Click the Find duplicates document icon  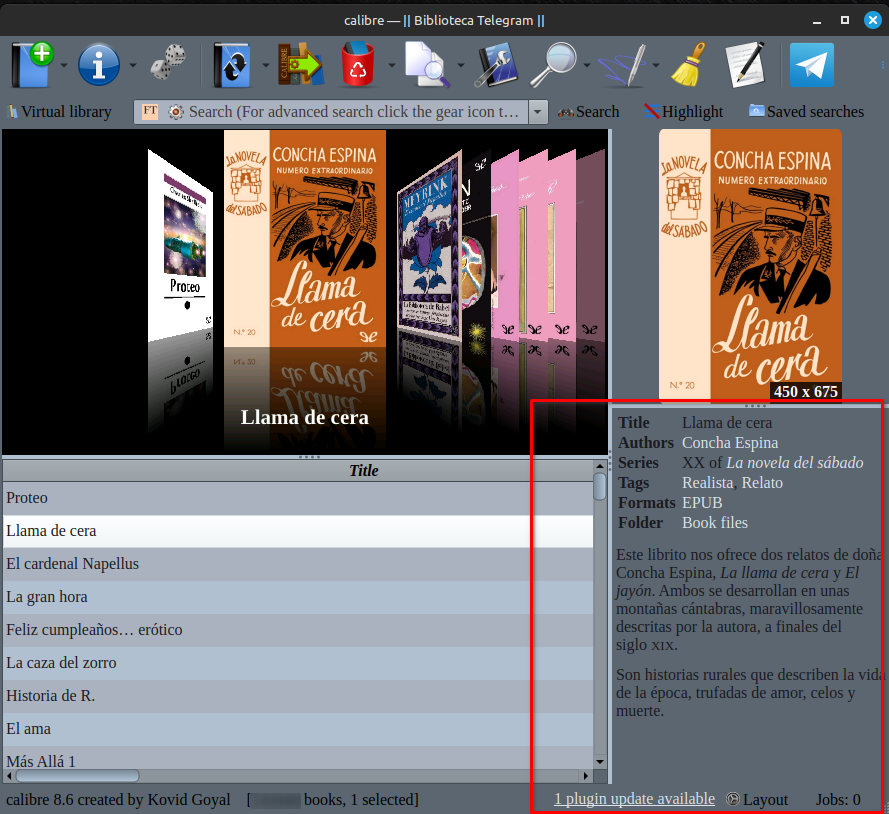[426, 65]
